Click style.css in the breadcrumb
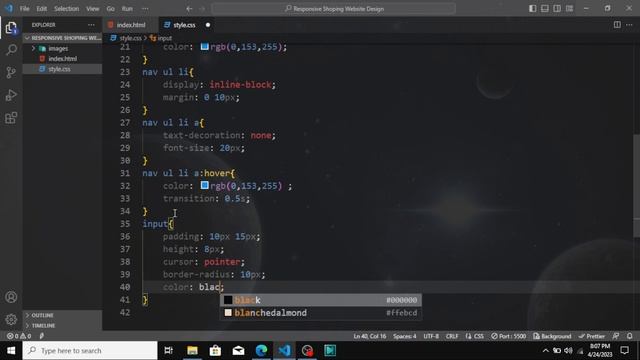This screenshot has height=360, width=640. click(130, 38)
